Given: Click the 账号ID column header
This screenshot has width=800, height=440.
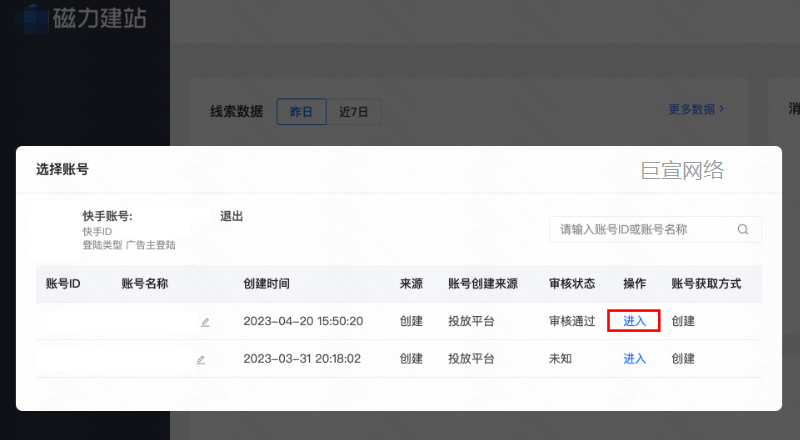Looking at the screenshot, I should pyautogui.click(x=63, y=284).
